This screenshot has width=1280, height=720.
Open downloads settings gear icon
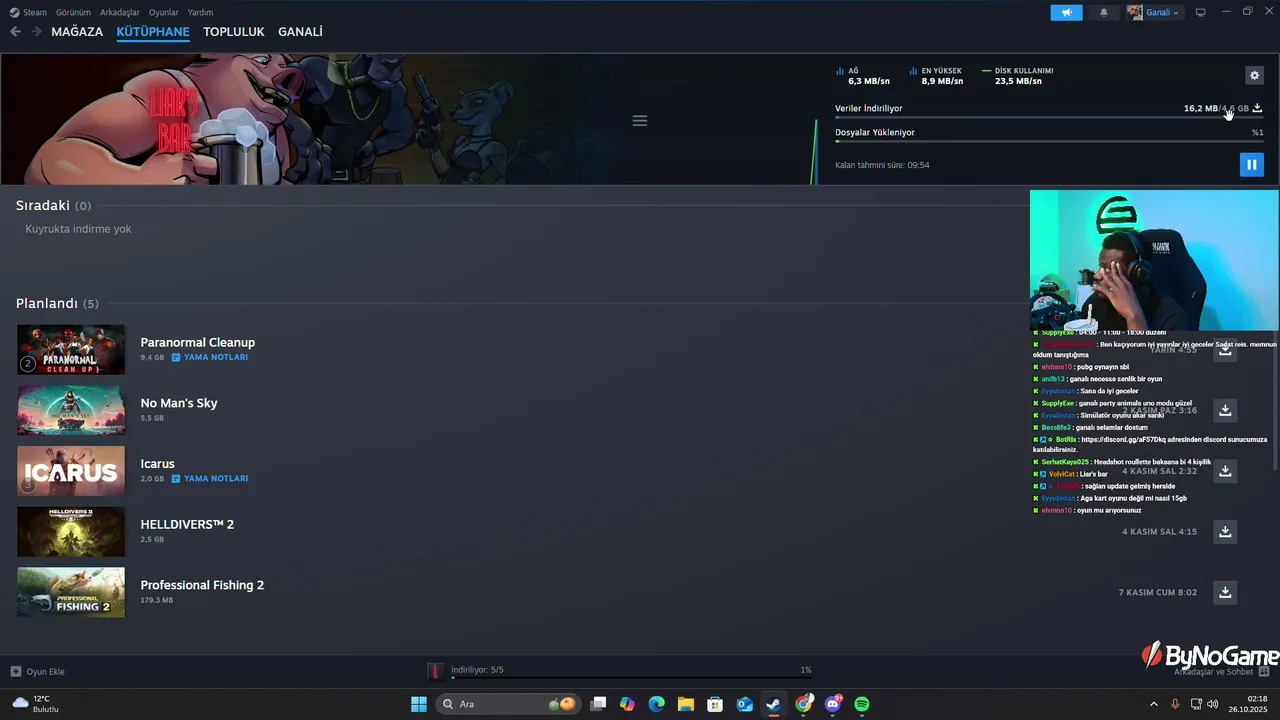[1254, 75]
